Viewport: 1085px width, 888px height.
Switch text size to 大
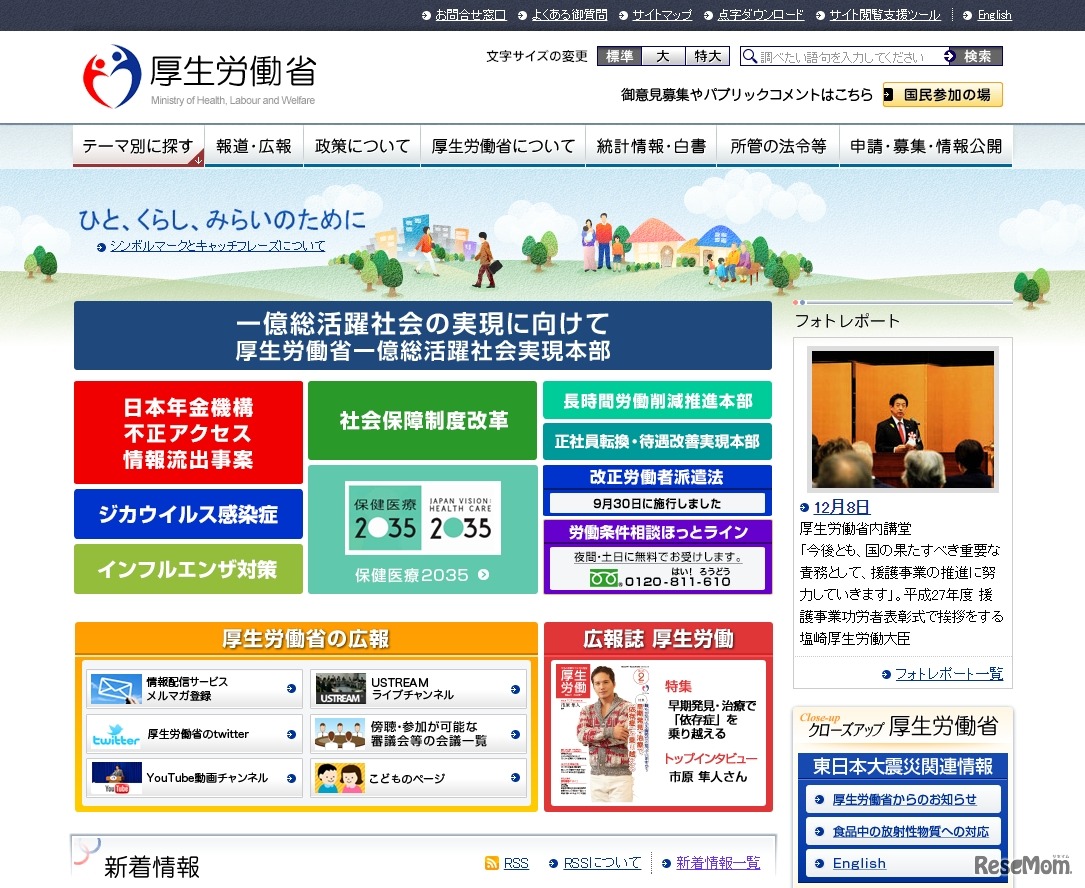pyautogui.click(x=663, y=57)
